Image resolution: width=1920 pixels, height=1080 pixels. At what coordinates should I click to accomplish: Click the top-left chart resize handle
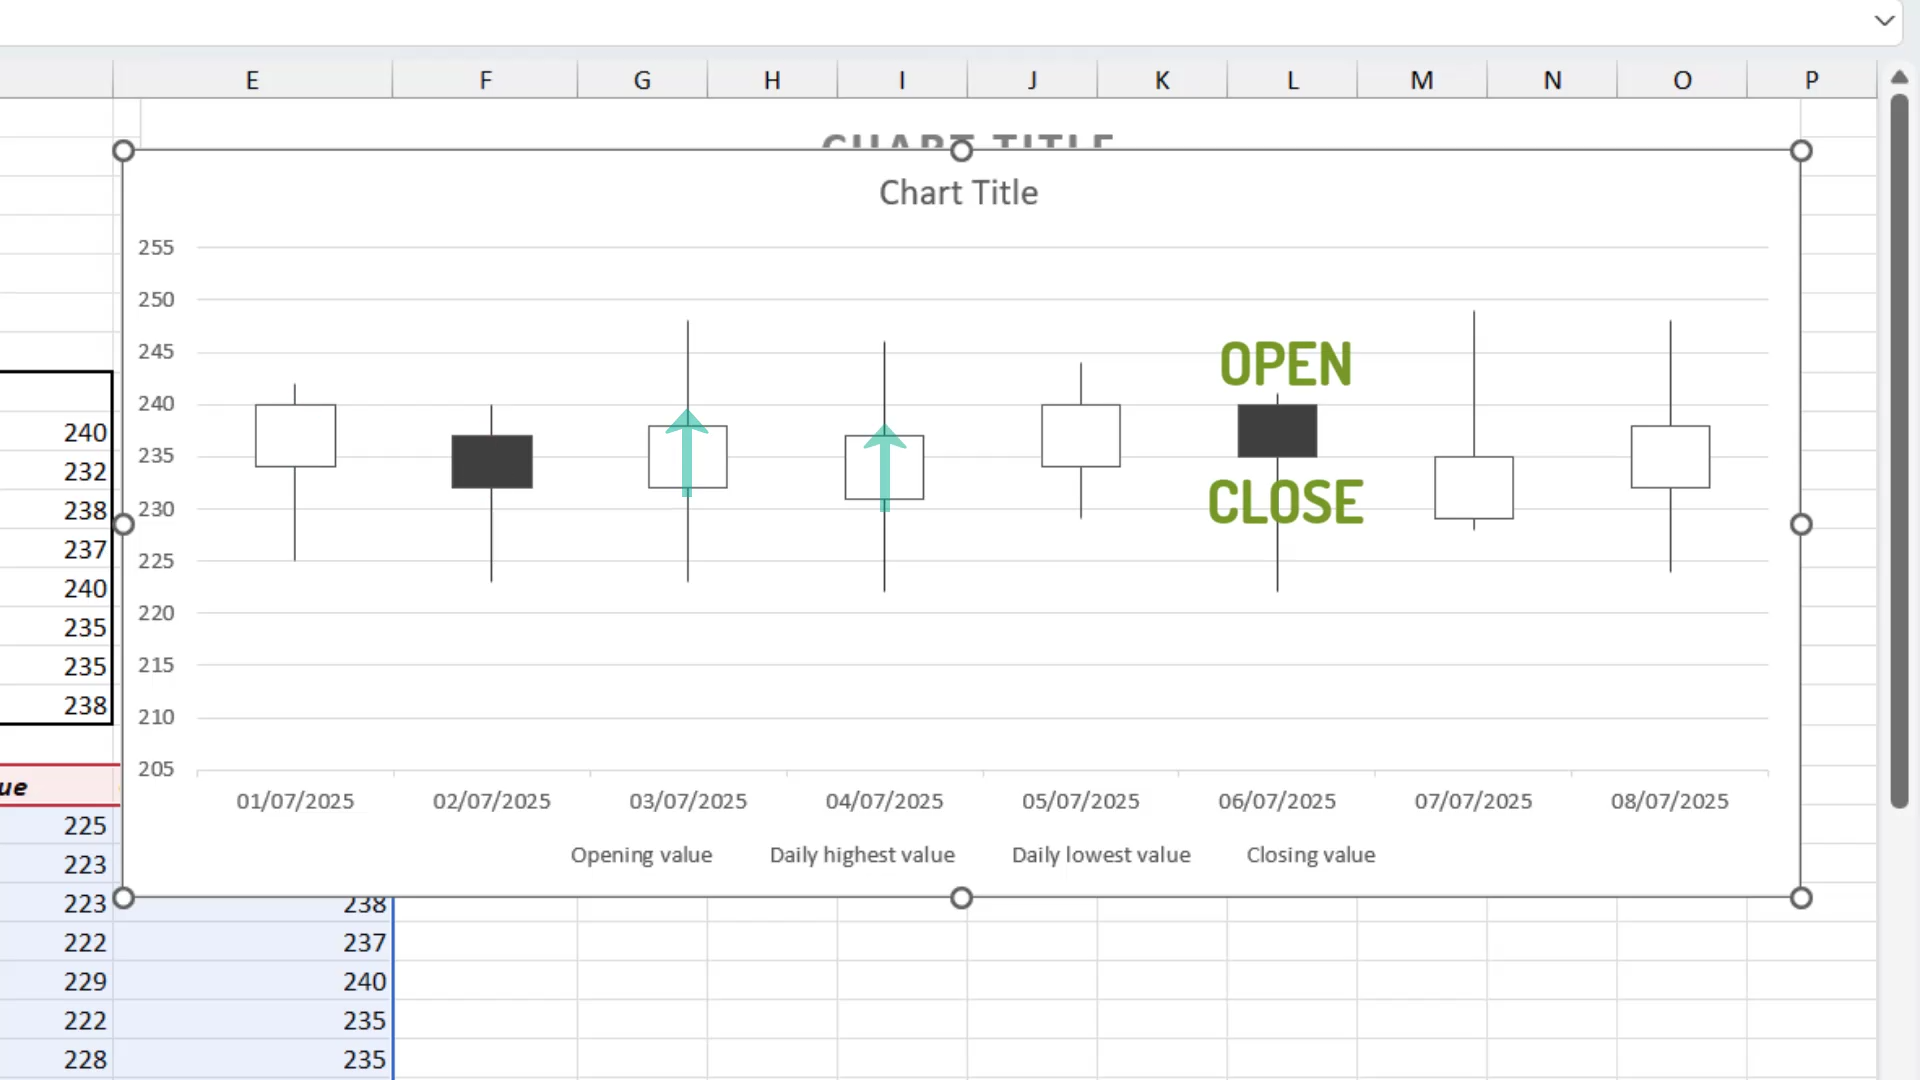point(123,151)
